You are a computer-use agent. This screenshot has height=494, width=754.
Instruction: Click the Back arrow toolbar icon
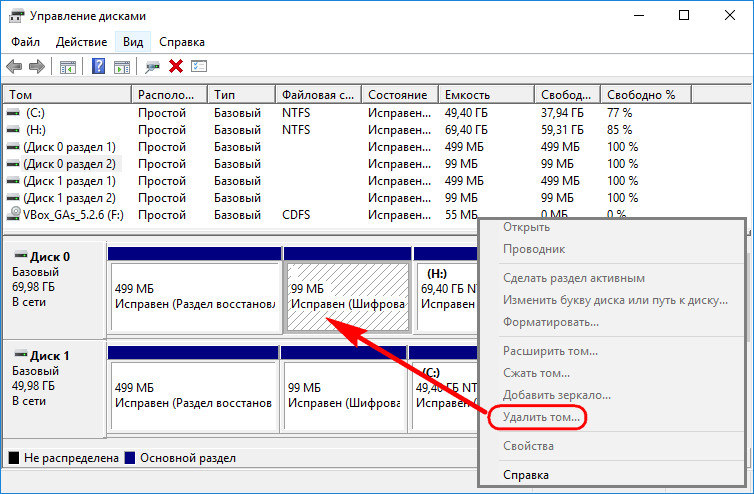pos(14,66)
